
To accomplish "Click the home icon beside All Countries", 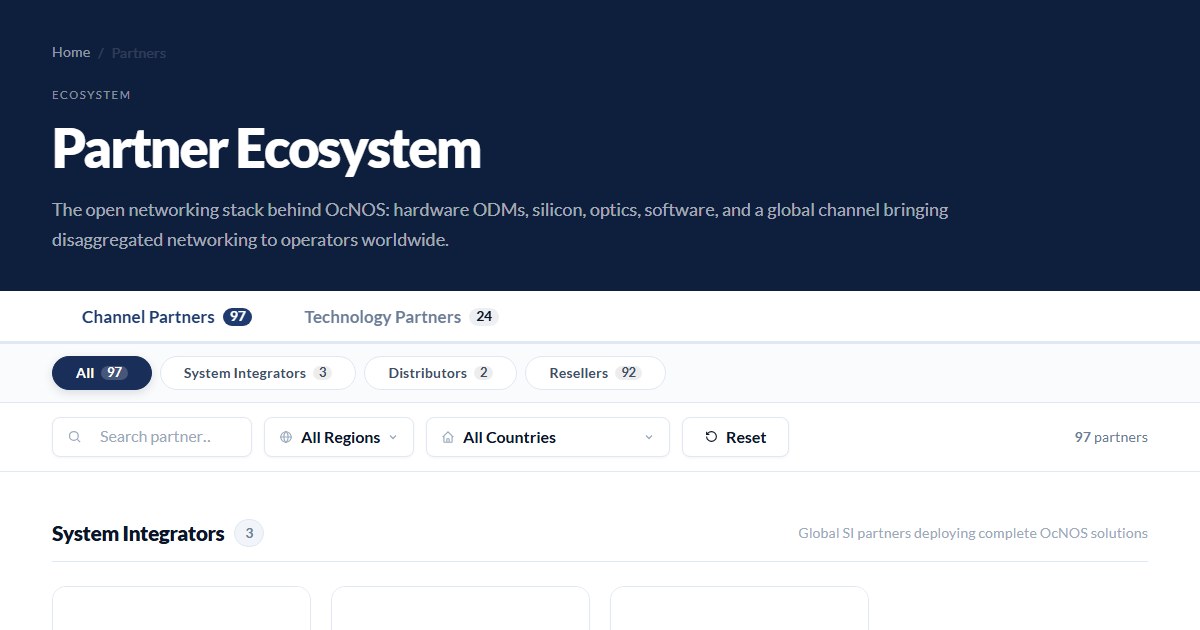I will (448, 437).
